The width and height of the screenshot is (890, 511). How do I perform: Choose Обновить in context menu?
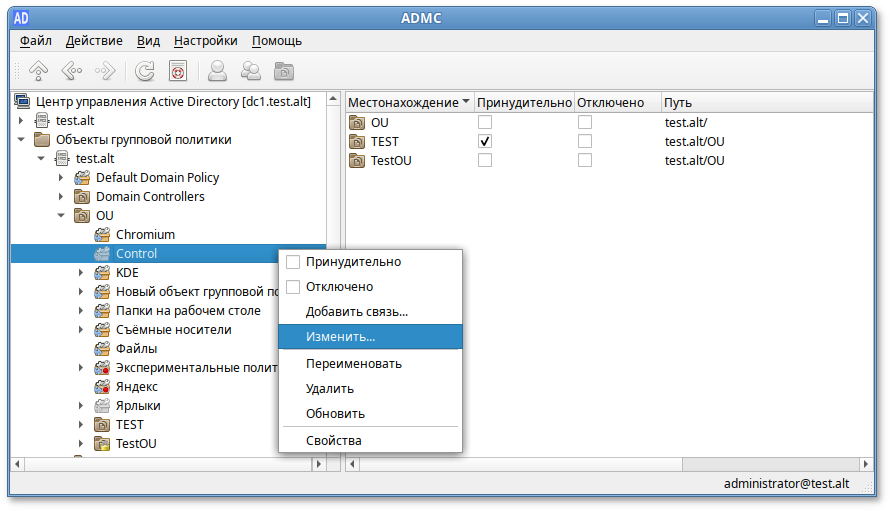(371, 414)
